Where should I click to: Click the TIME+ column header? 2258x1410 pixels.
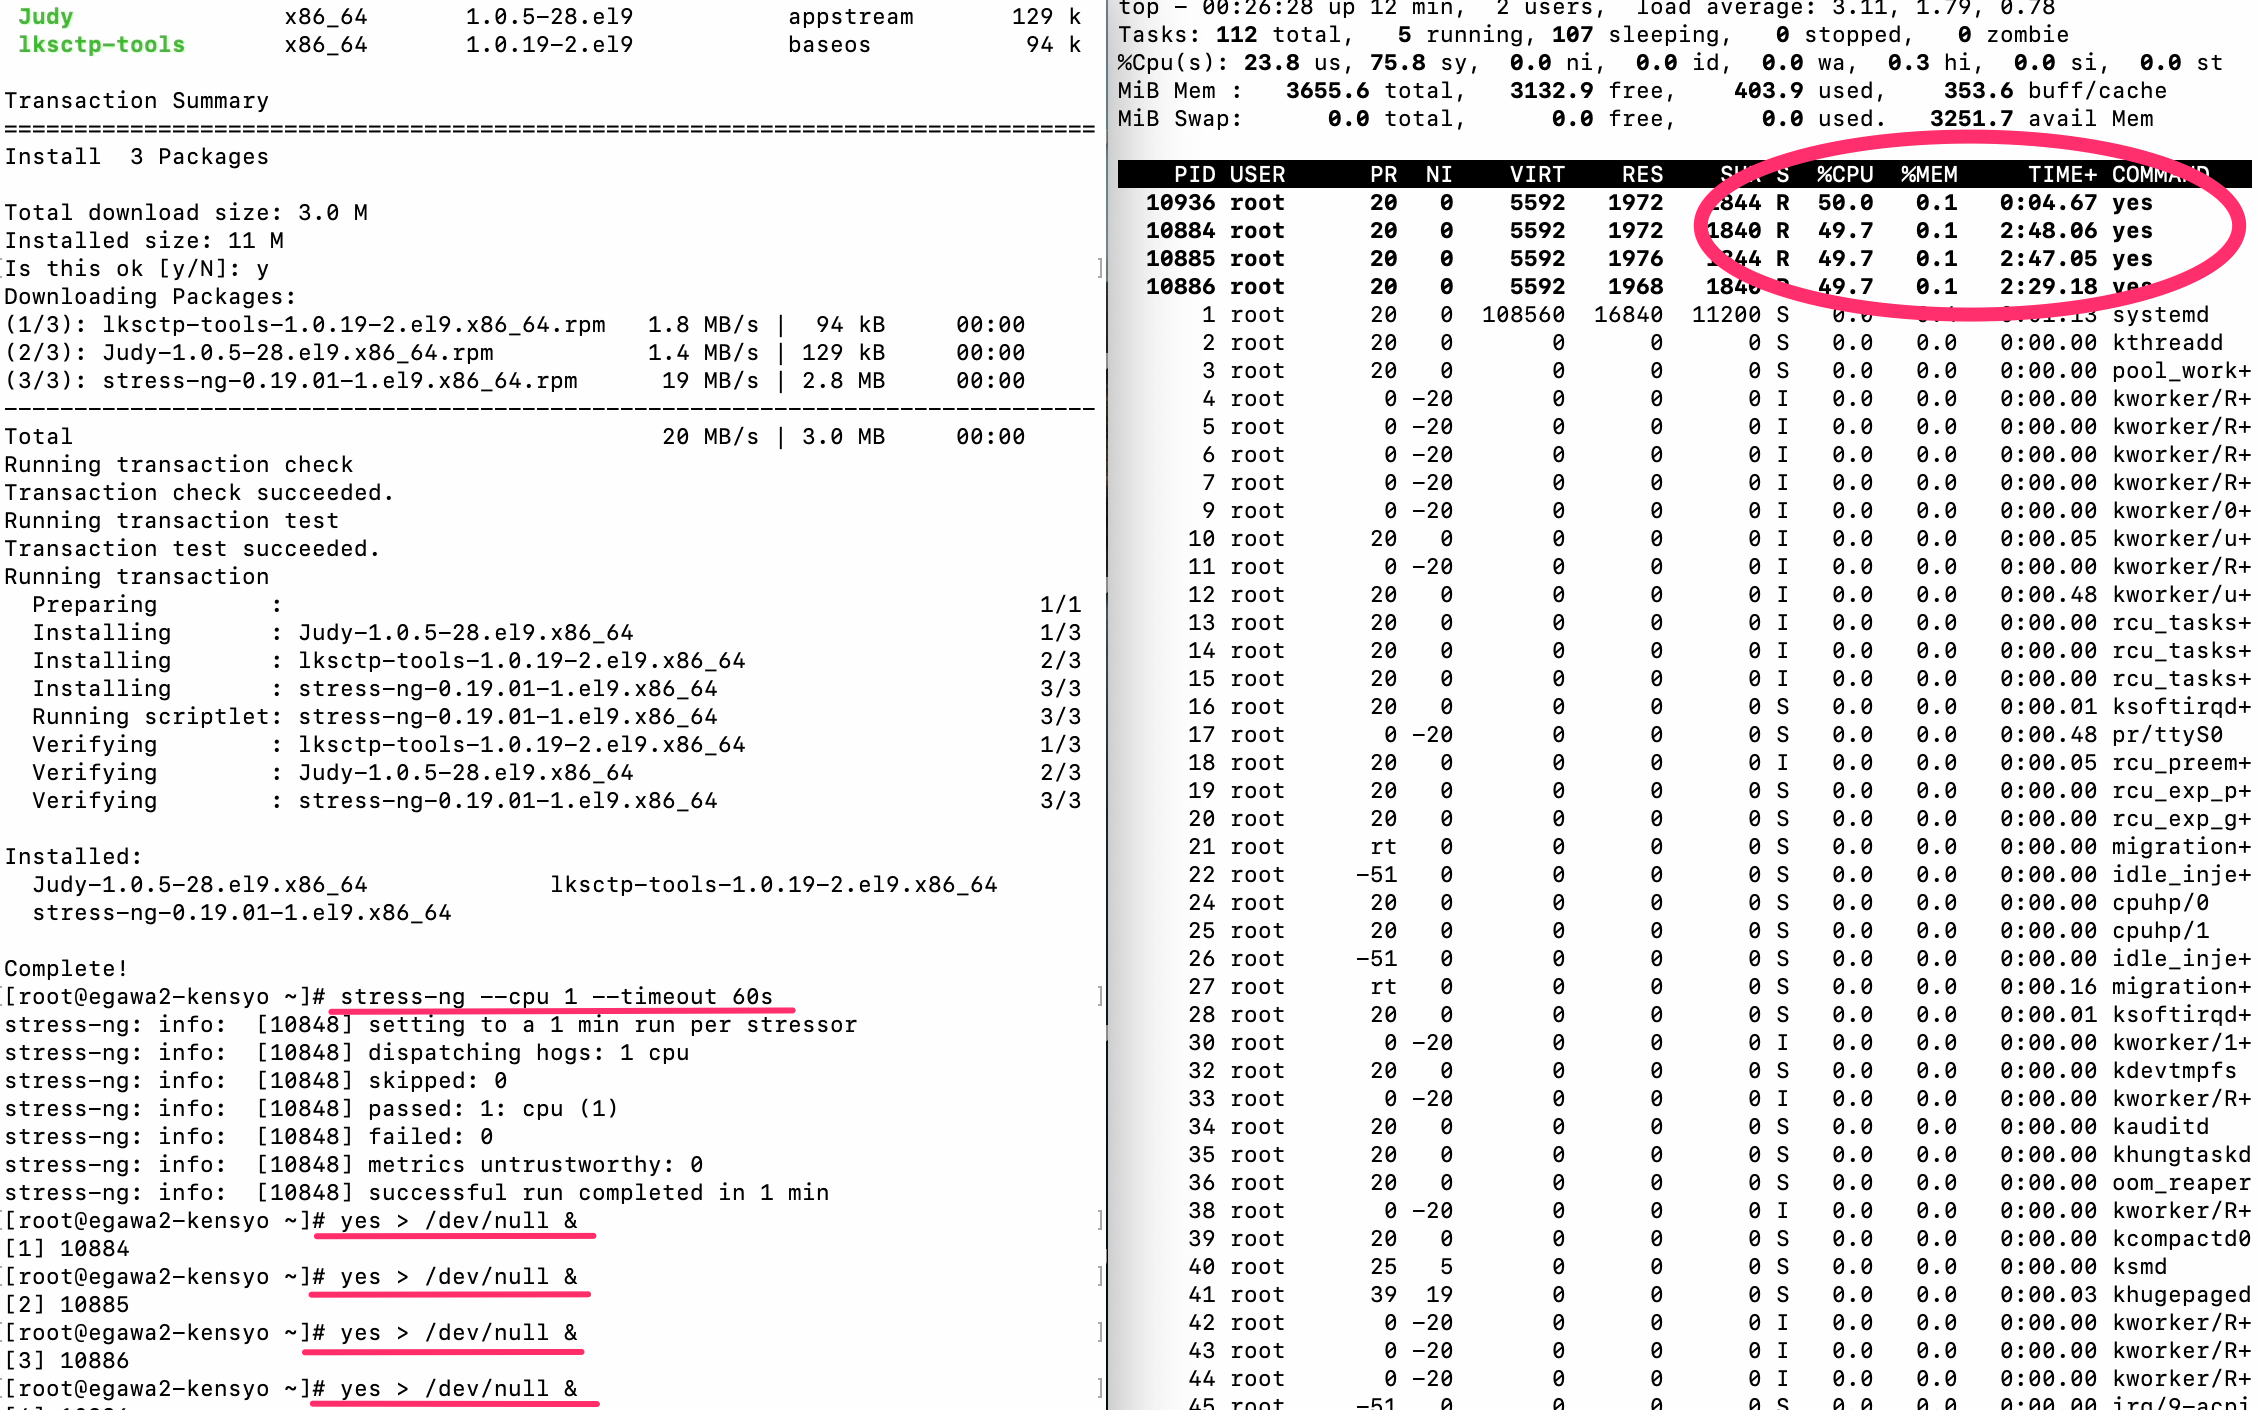point(2061,174)
